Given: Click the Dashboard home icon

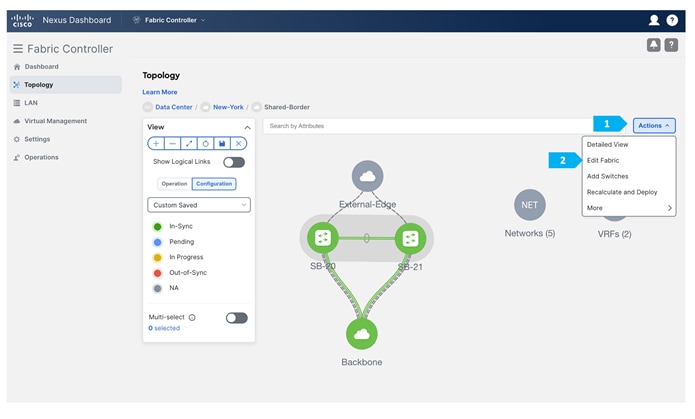Looking at the screenshot, I should [17, 67].
